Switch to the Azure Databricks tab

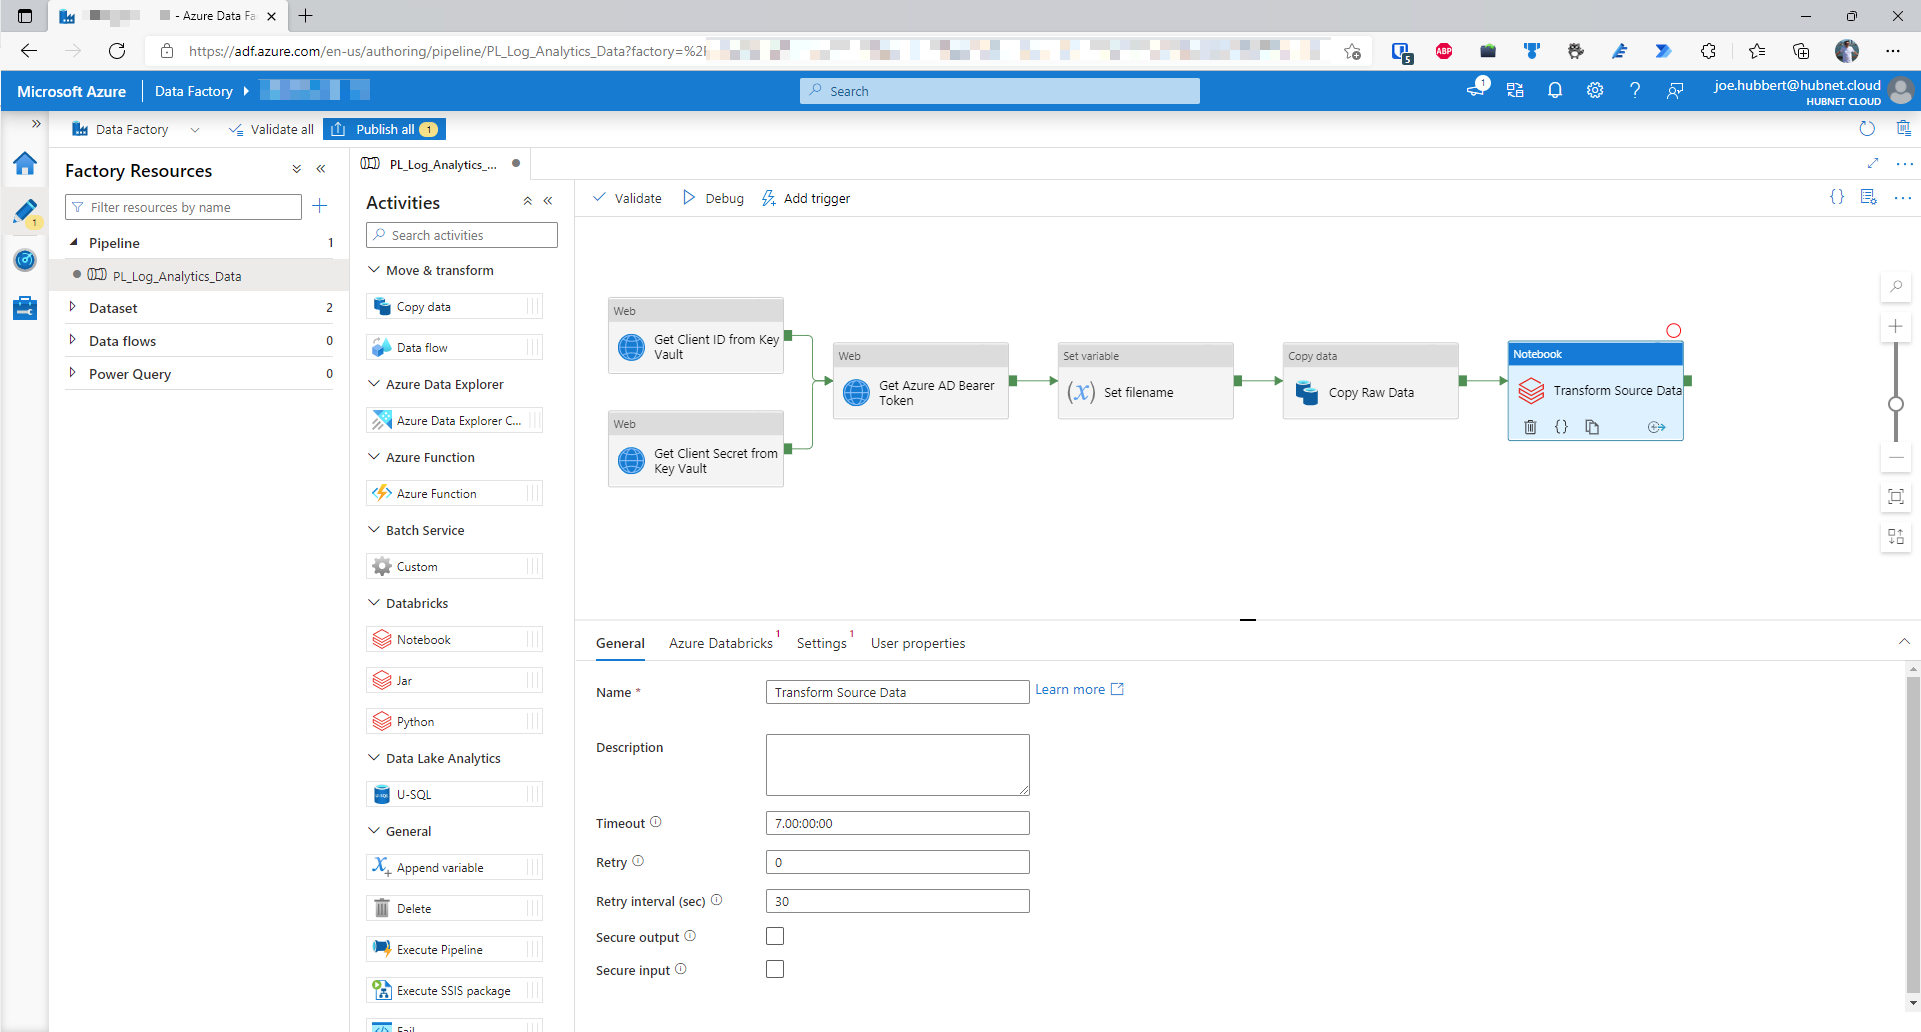(722, 643)
